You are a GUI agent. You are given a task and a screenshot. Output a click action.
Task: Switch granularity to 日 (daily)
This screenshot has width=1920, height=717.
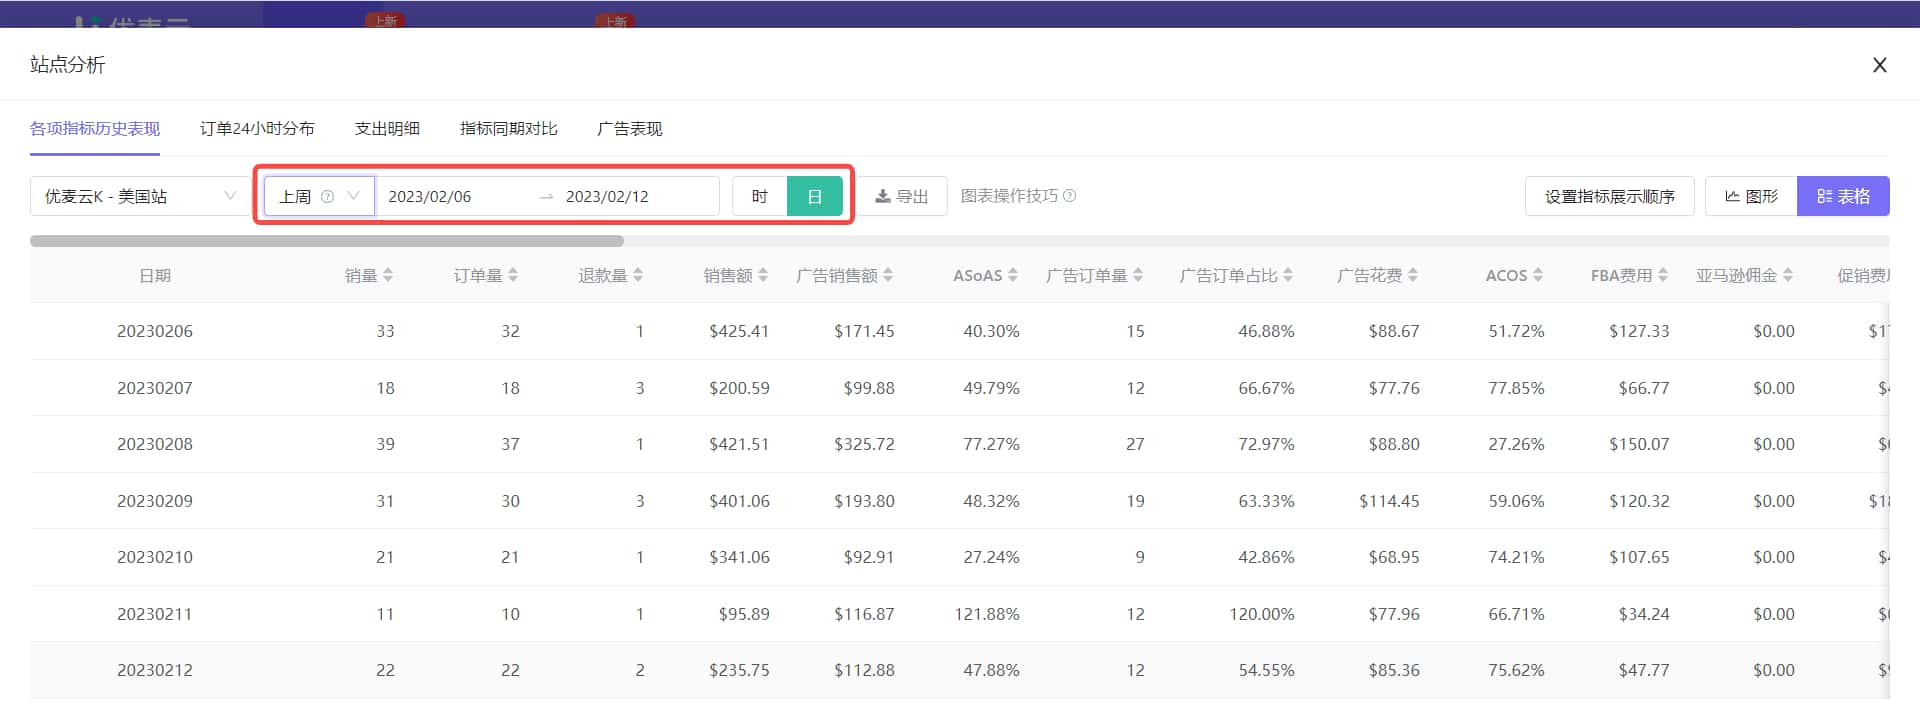[x=815, y=196]
